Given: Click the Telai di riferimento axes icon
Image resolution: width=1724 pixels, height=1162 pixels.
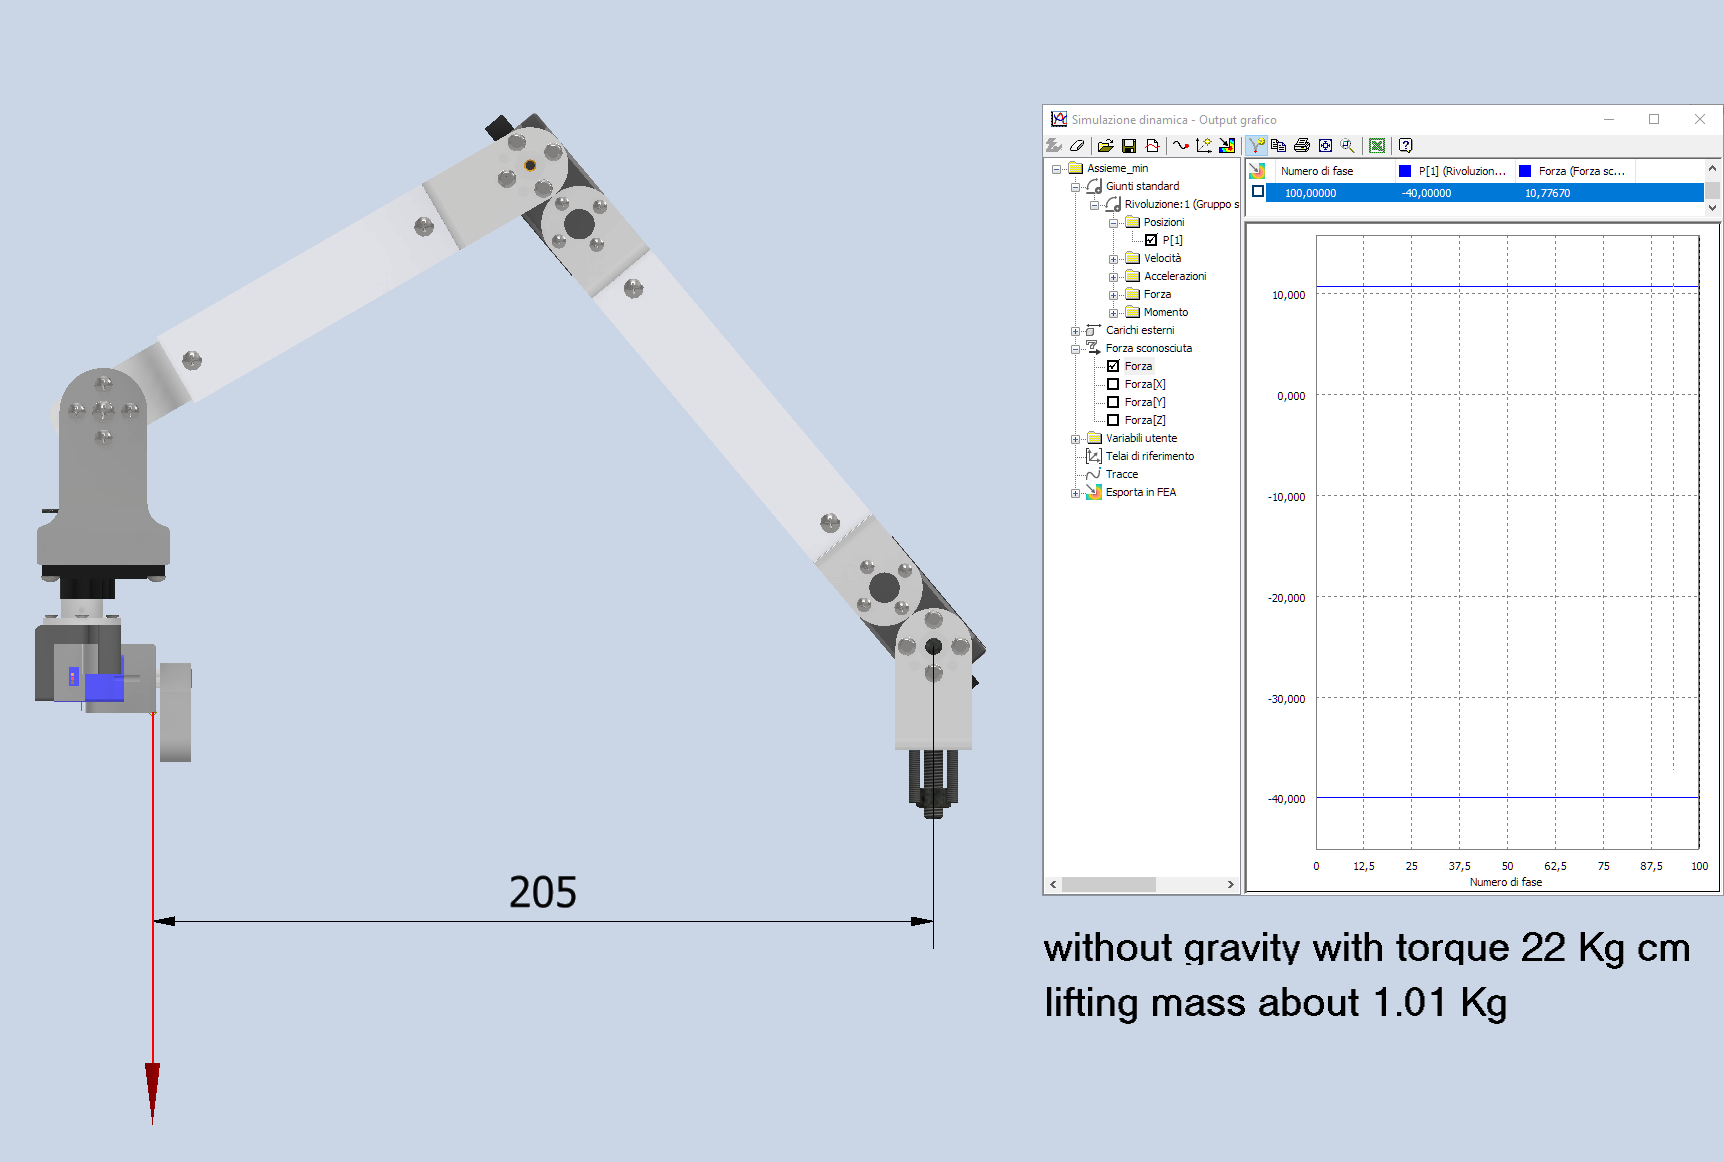Looking at the screenshot, I should 1094,456.
